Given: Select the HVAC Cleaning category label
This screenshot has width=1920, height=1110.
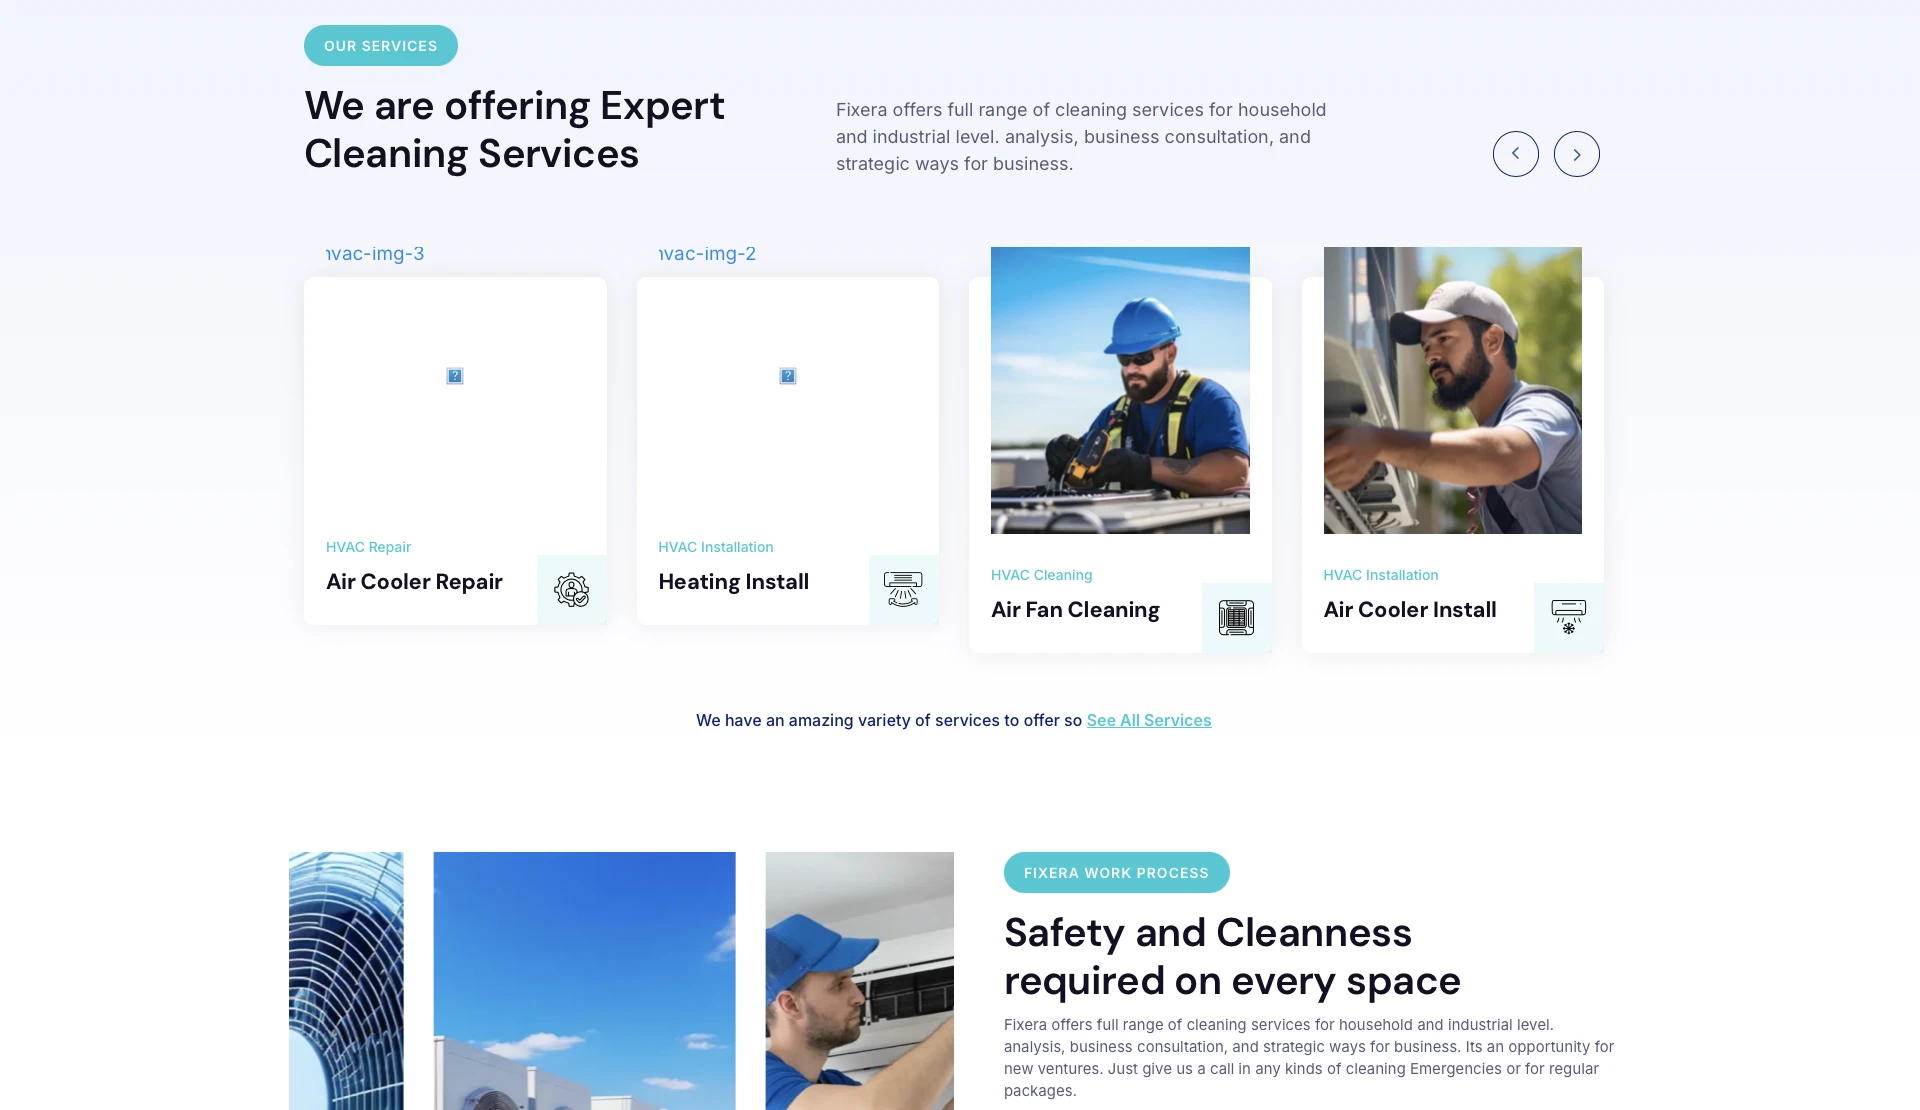Looking at the screenshot, I should (x=1041, y=575).
